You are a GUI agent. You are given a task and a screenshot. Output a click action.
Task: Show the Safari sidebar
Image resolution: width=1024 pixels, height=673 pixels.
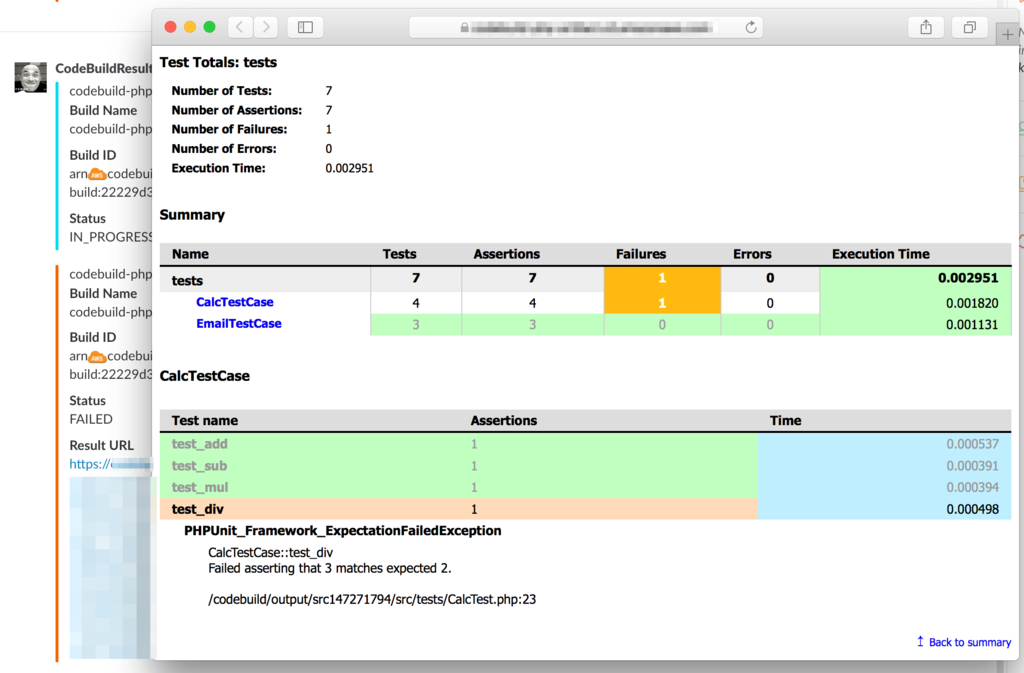coord(305,27)
